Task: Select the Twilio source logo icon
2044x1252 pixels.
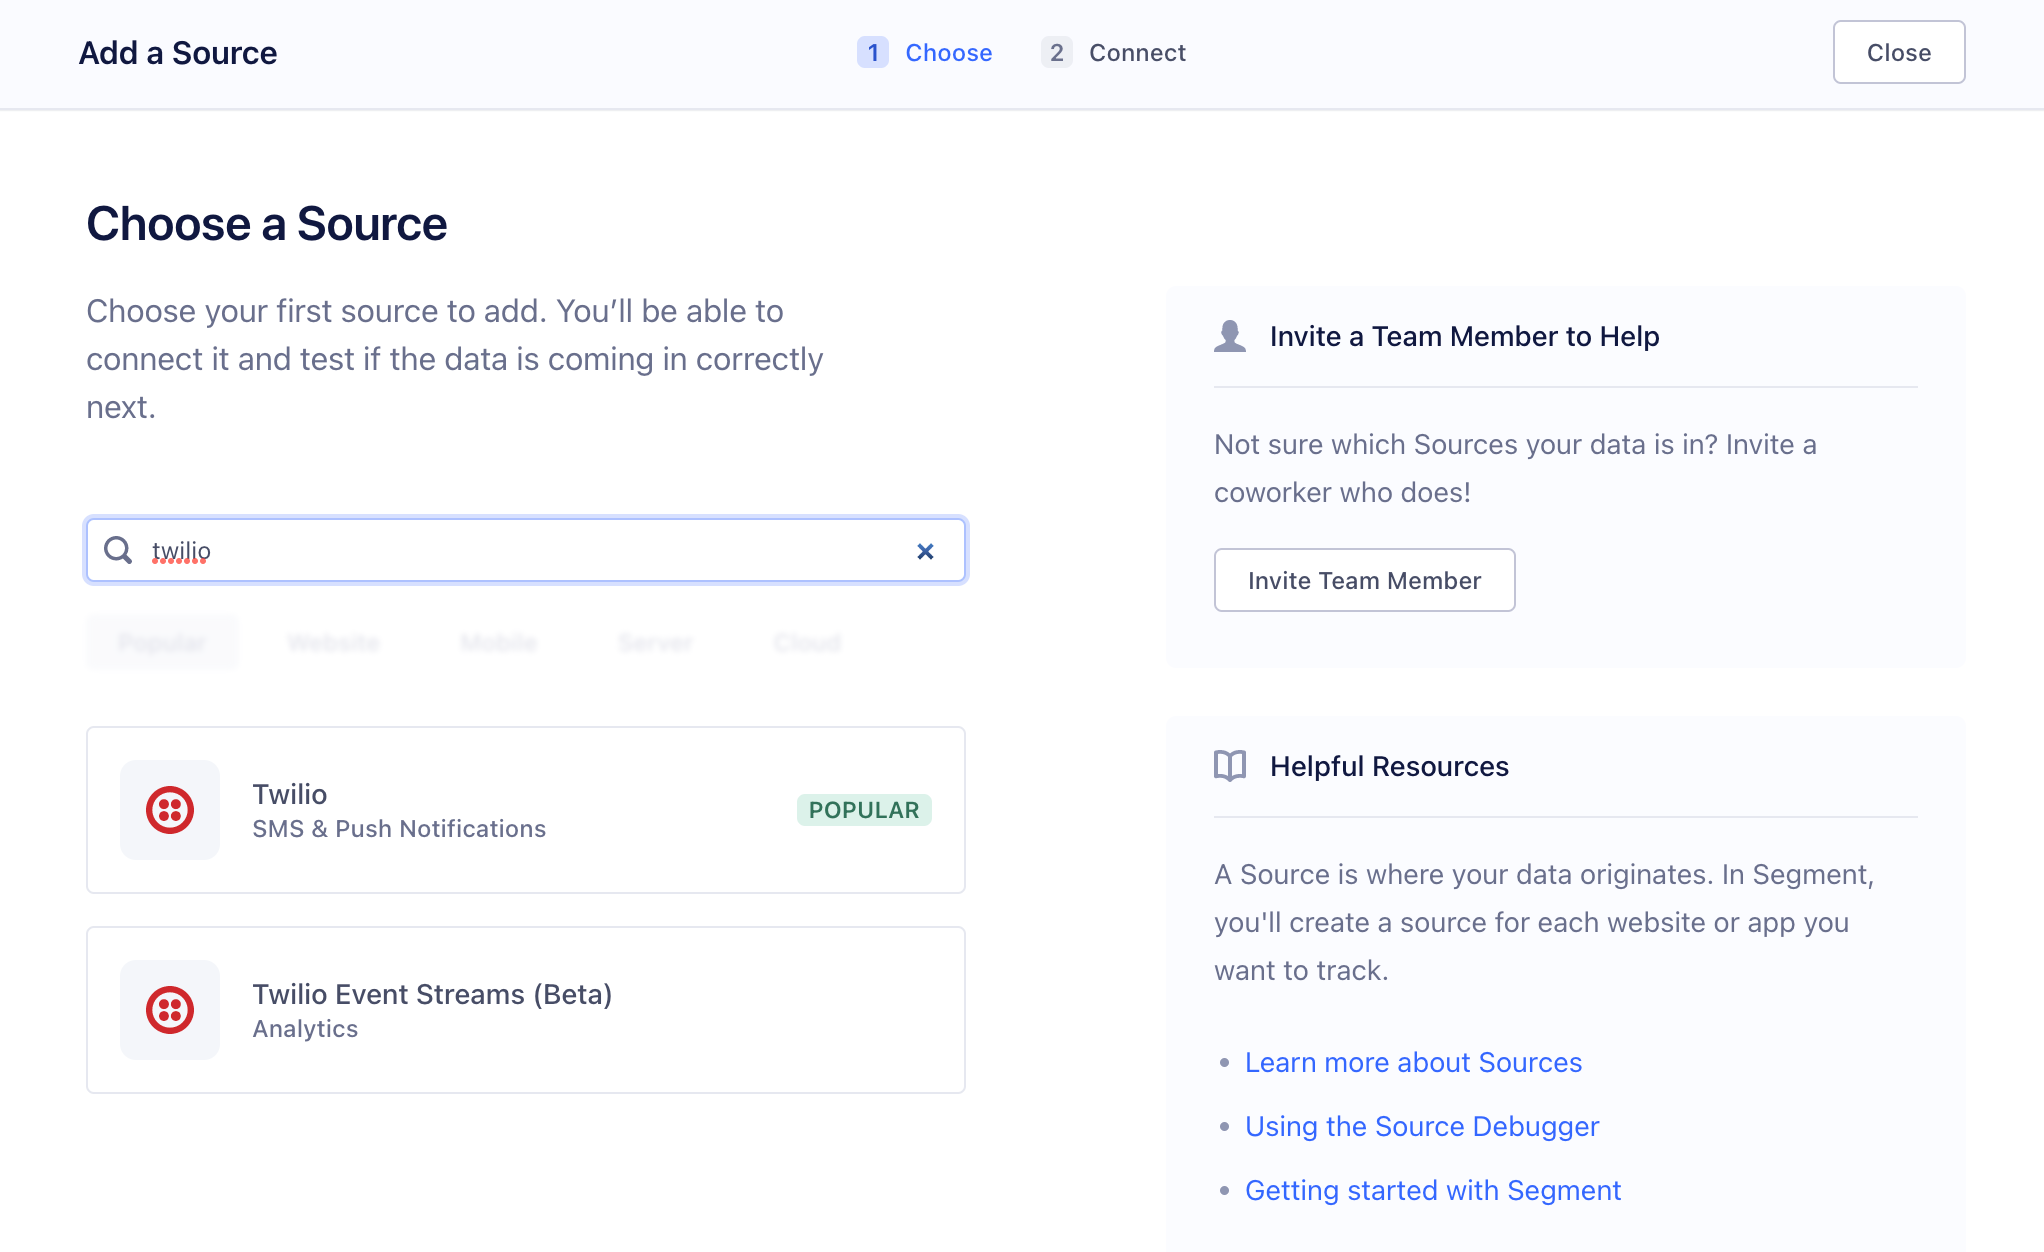Action: pyautogui.click(x=169, y=810)
